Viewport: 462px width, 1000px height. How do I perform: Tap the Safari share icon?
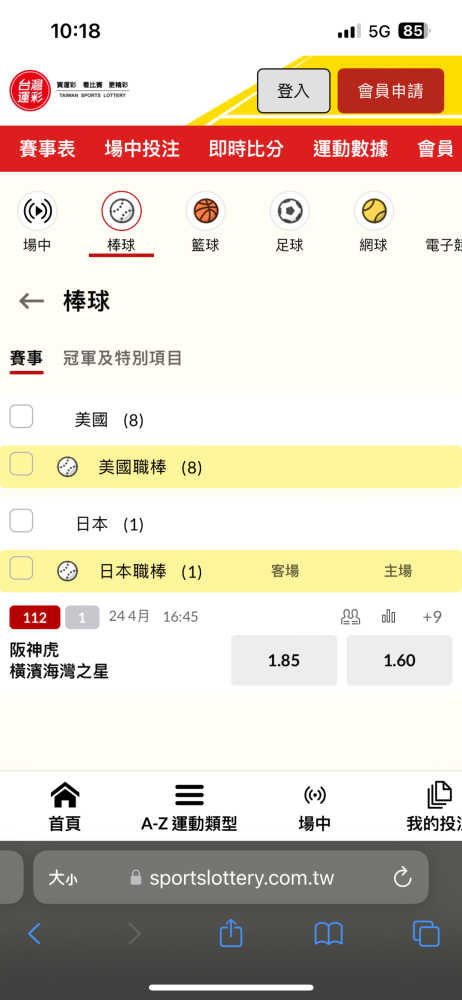(x=231, y=934)
